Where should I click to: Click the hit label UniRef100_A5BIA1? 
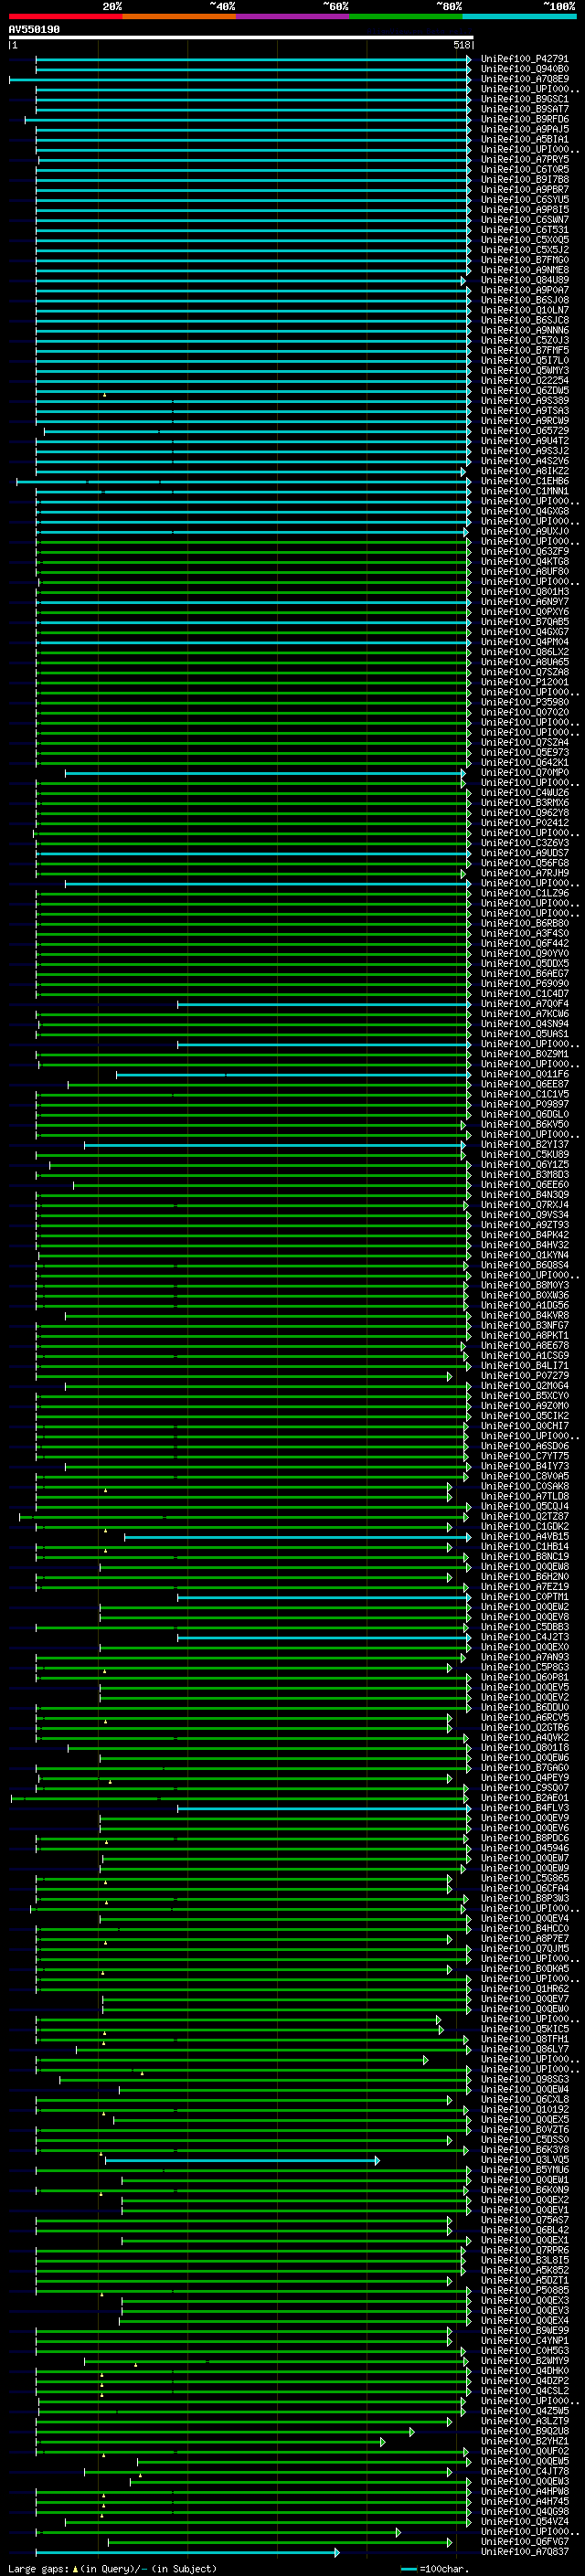click(525, 139)
